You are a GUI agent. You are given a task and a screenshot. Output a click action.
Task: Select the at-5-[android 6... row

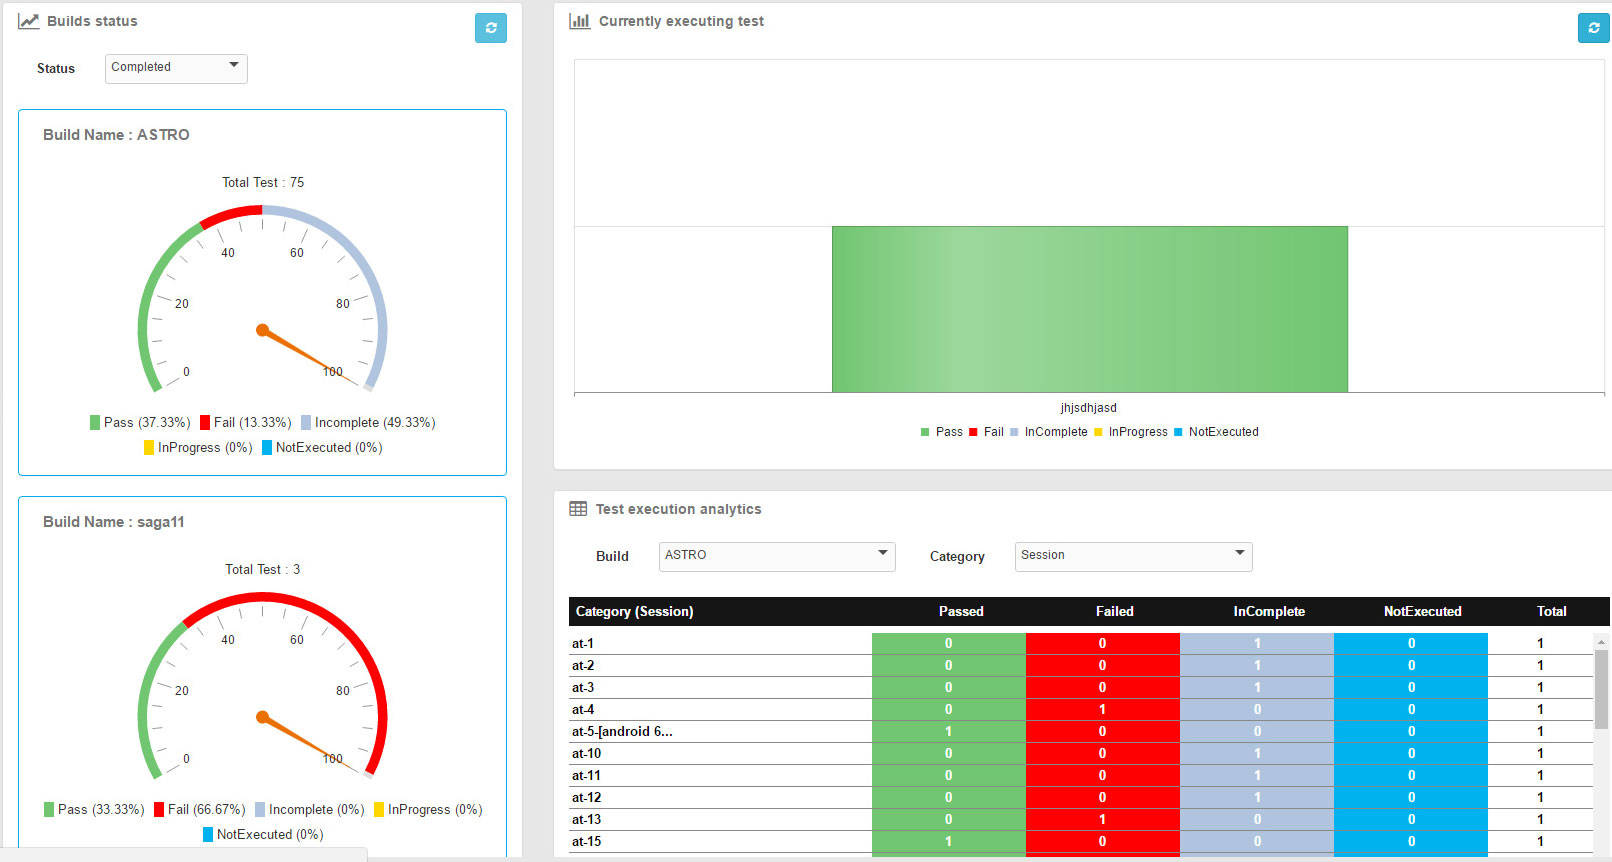pyautogui.click(x=622, y=731)
